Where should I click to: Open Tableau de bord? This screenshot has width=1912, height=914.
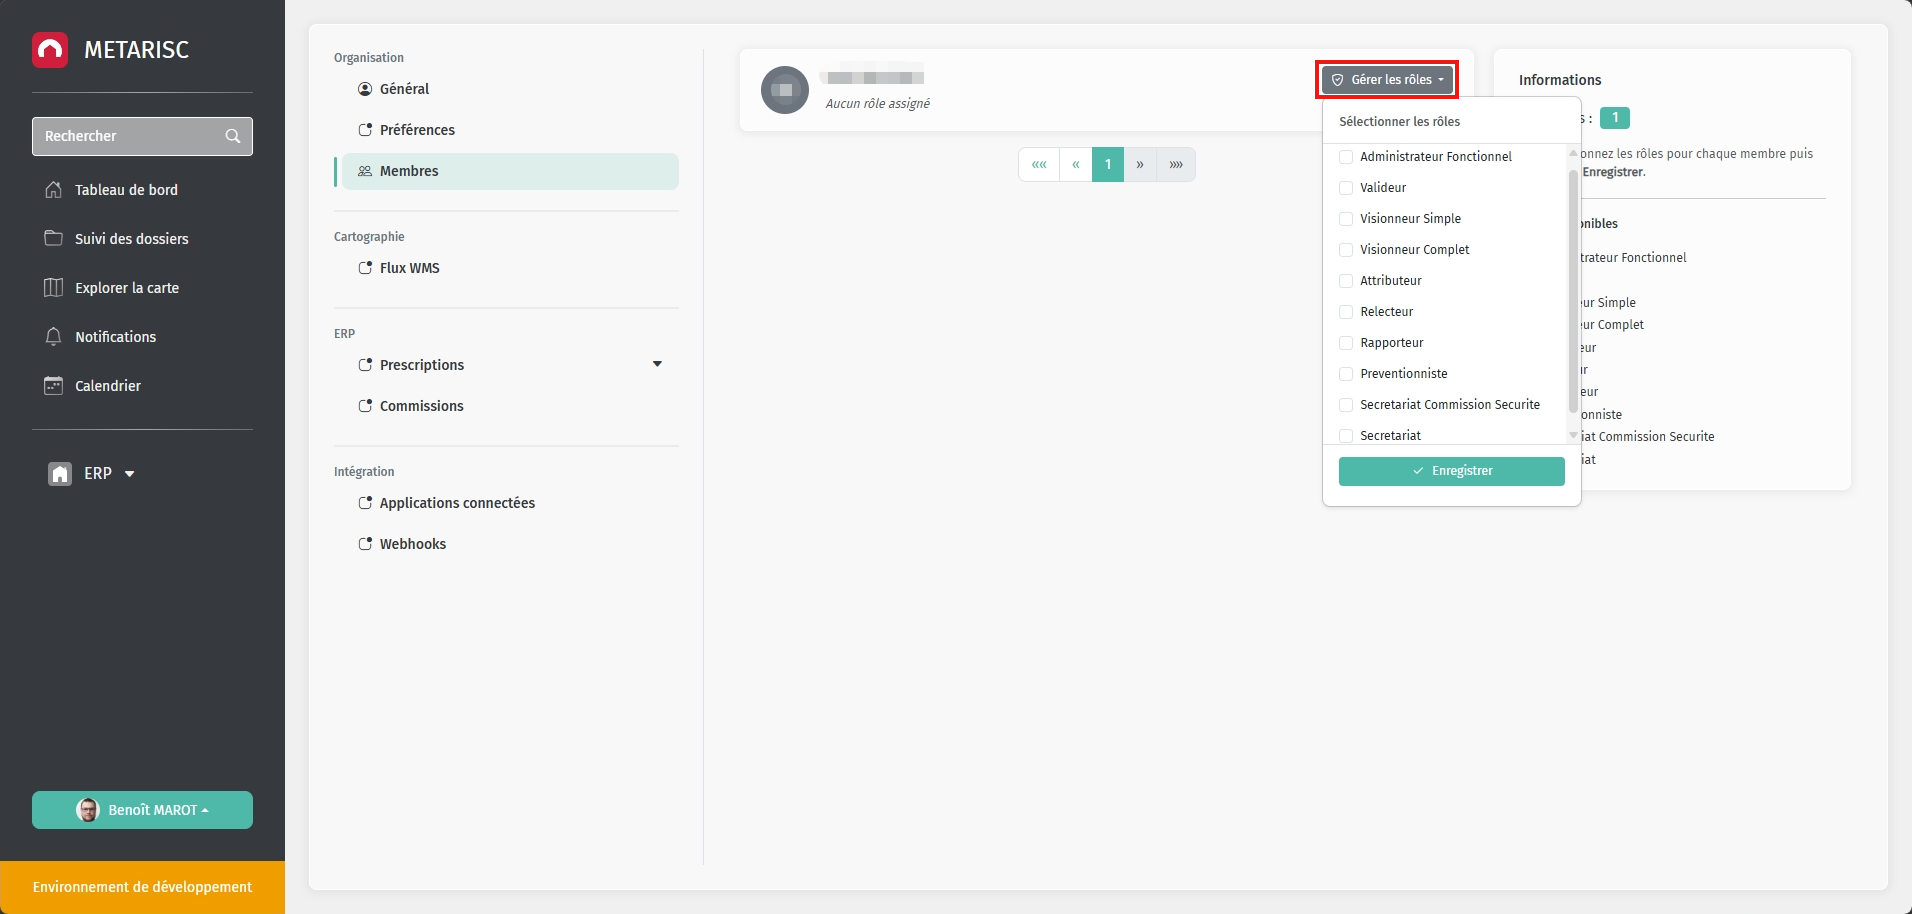pyautogui.click(x=126, y=190)
